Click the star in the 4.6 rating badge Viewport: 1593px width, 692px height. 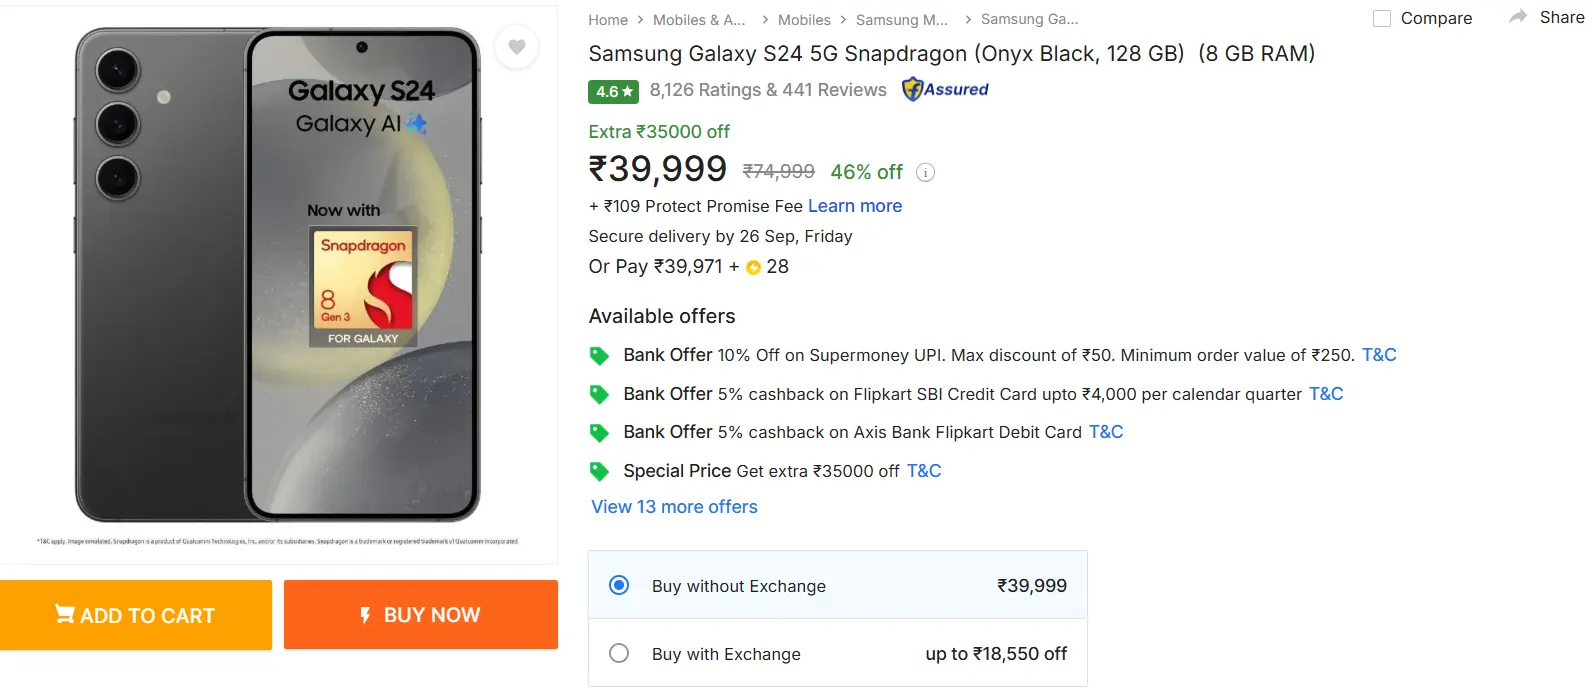pyautogui.click(x=627, y=91)
